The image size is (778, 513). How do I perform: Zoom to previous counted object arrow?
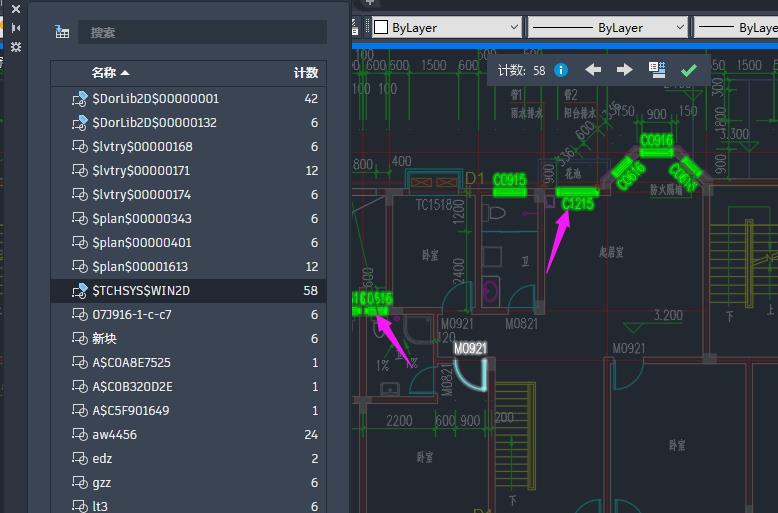[593, 70]
